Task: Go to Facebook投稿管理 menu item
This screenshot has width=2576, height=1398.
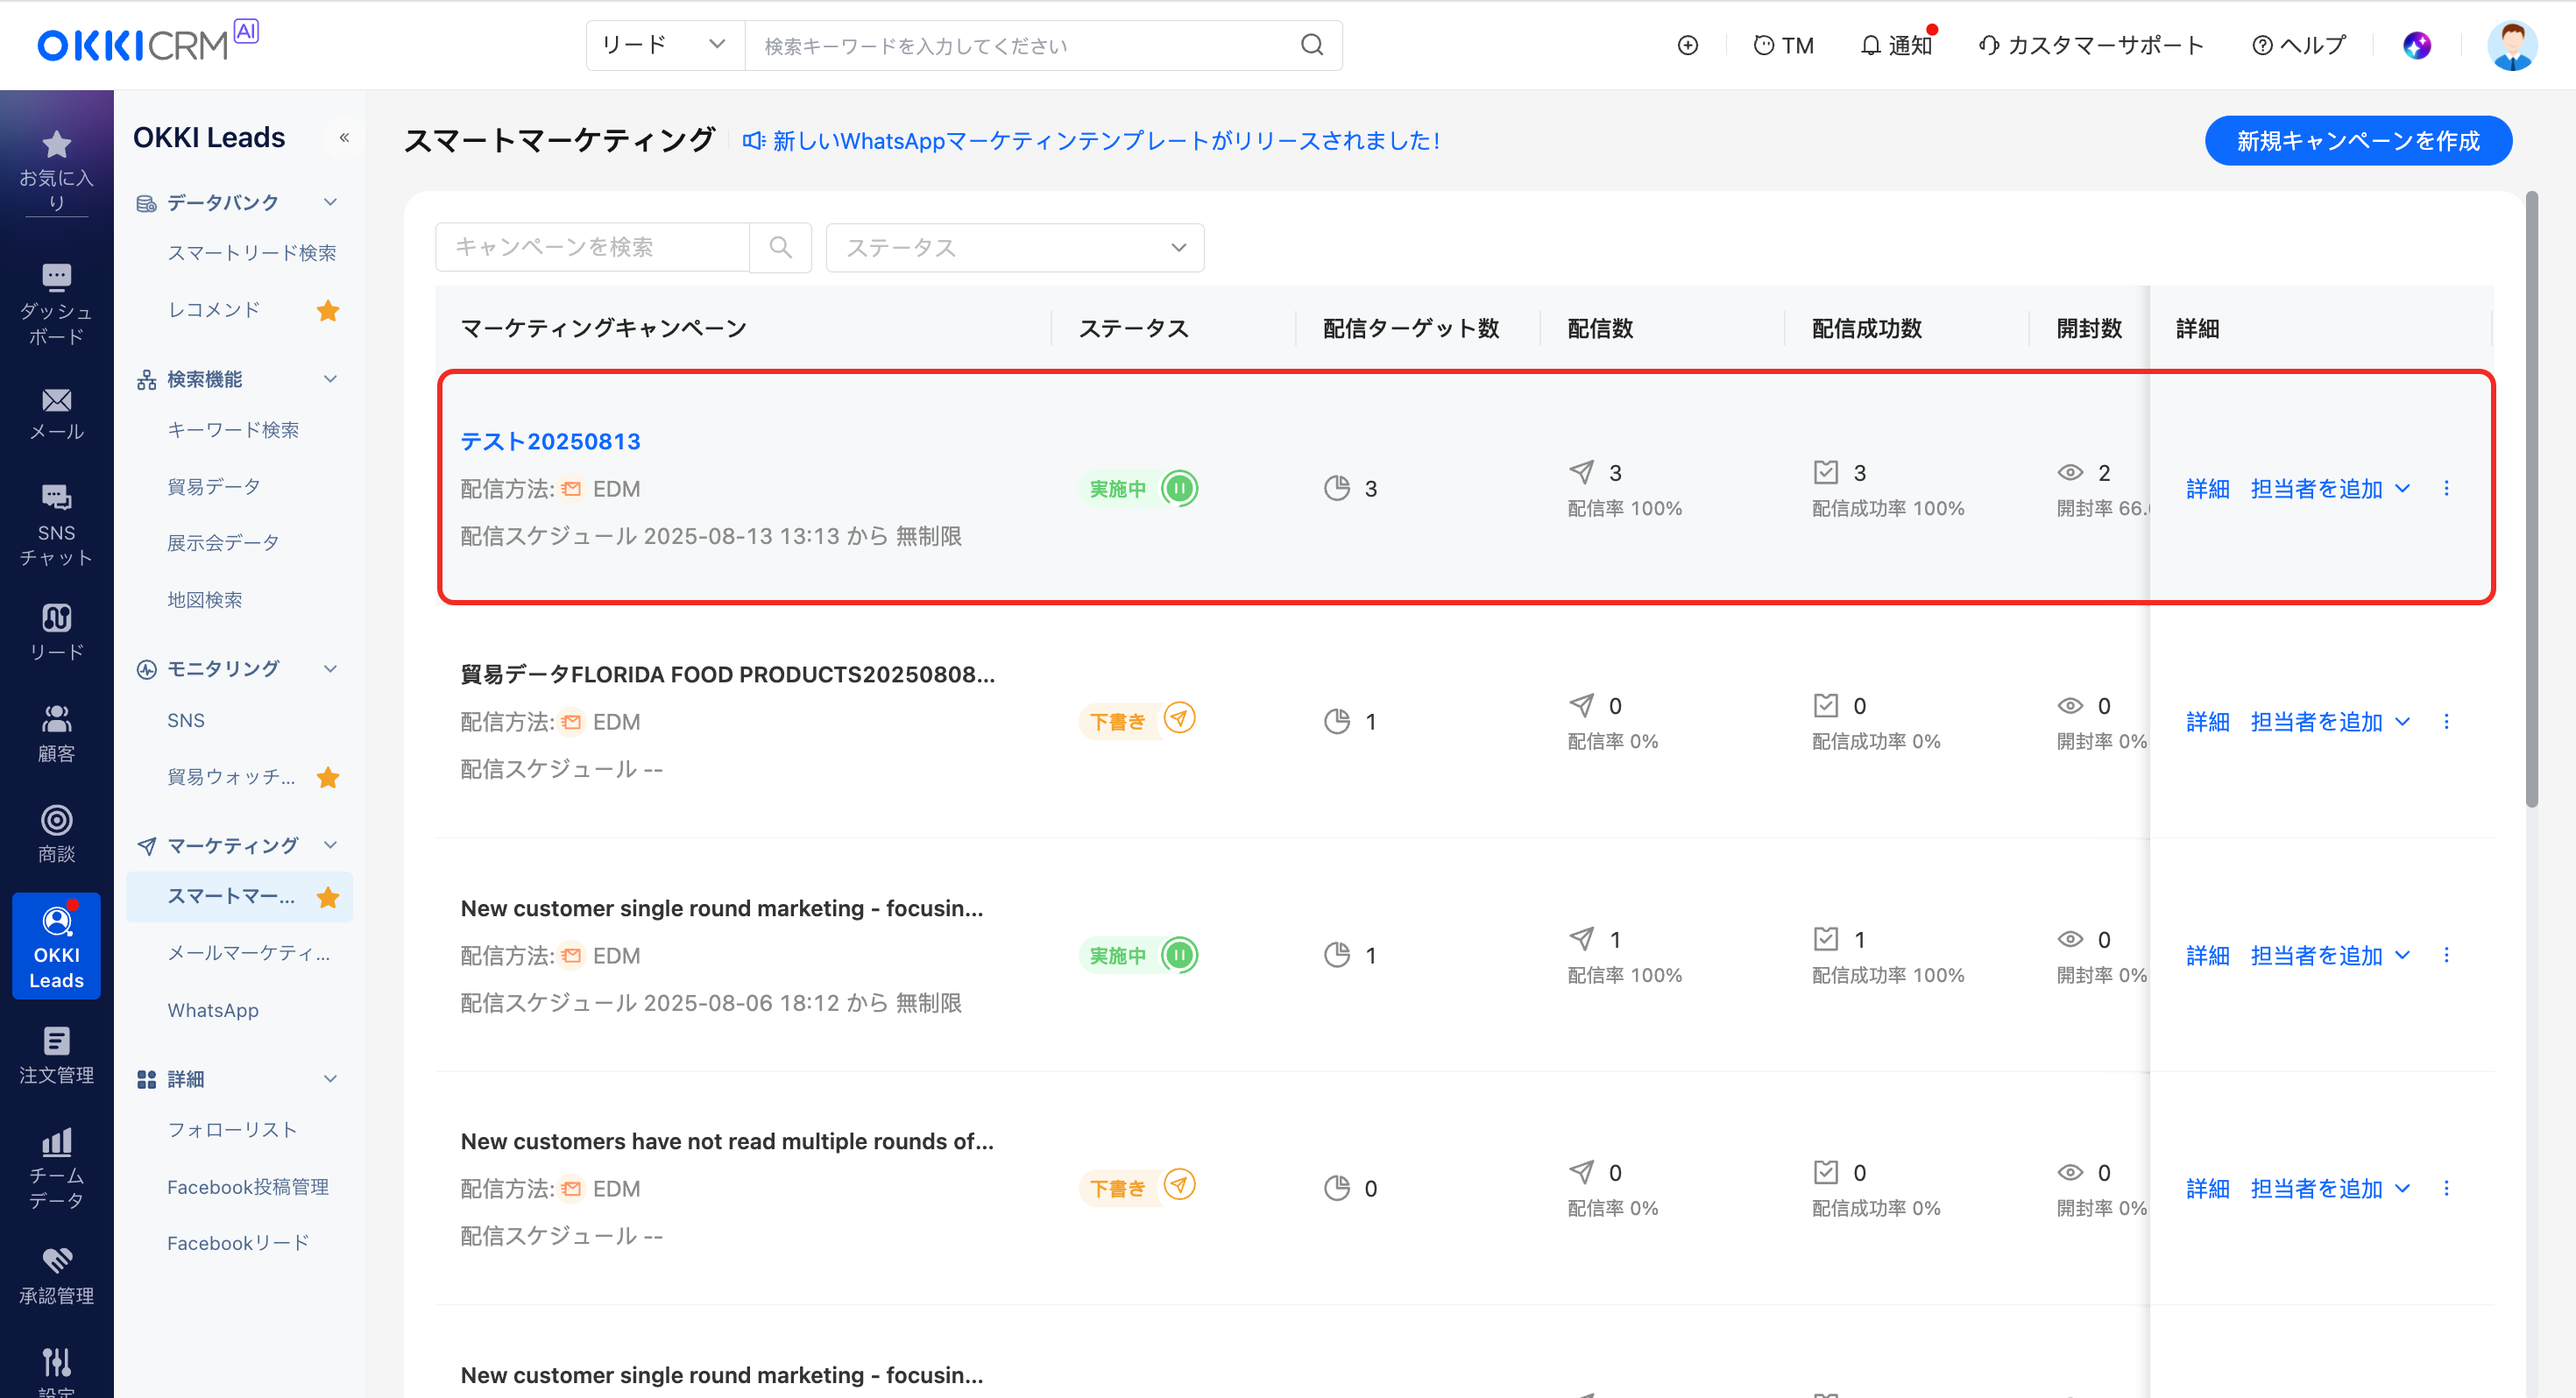Action: click(x=248, y=1186)
